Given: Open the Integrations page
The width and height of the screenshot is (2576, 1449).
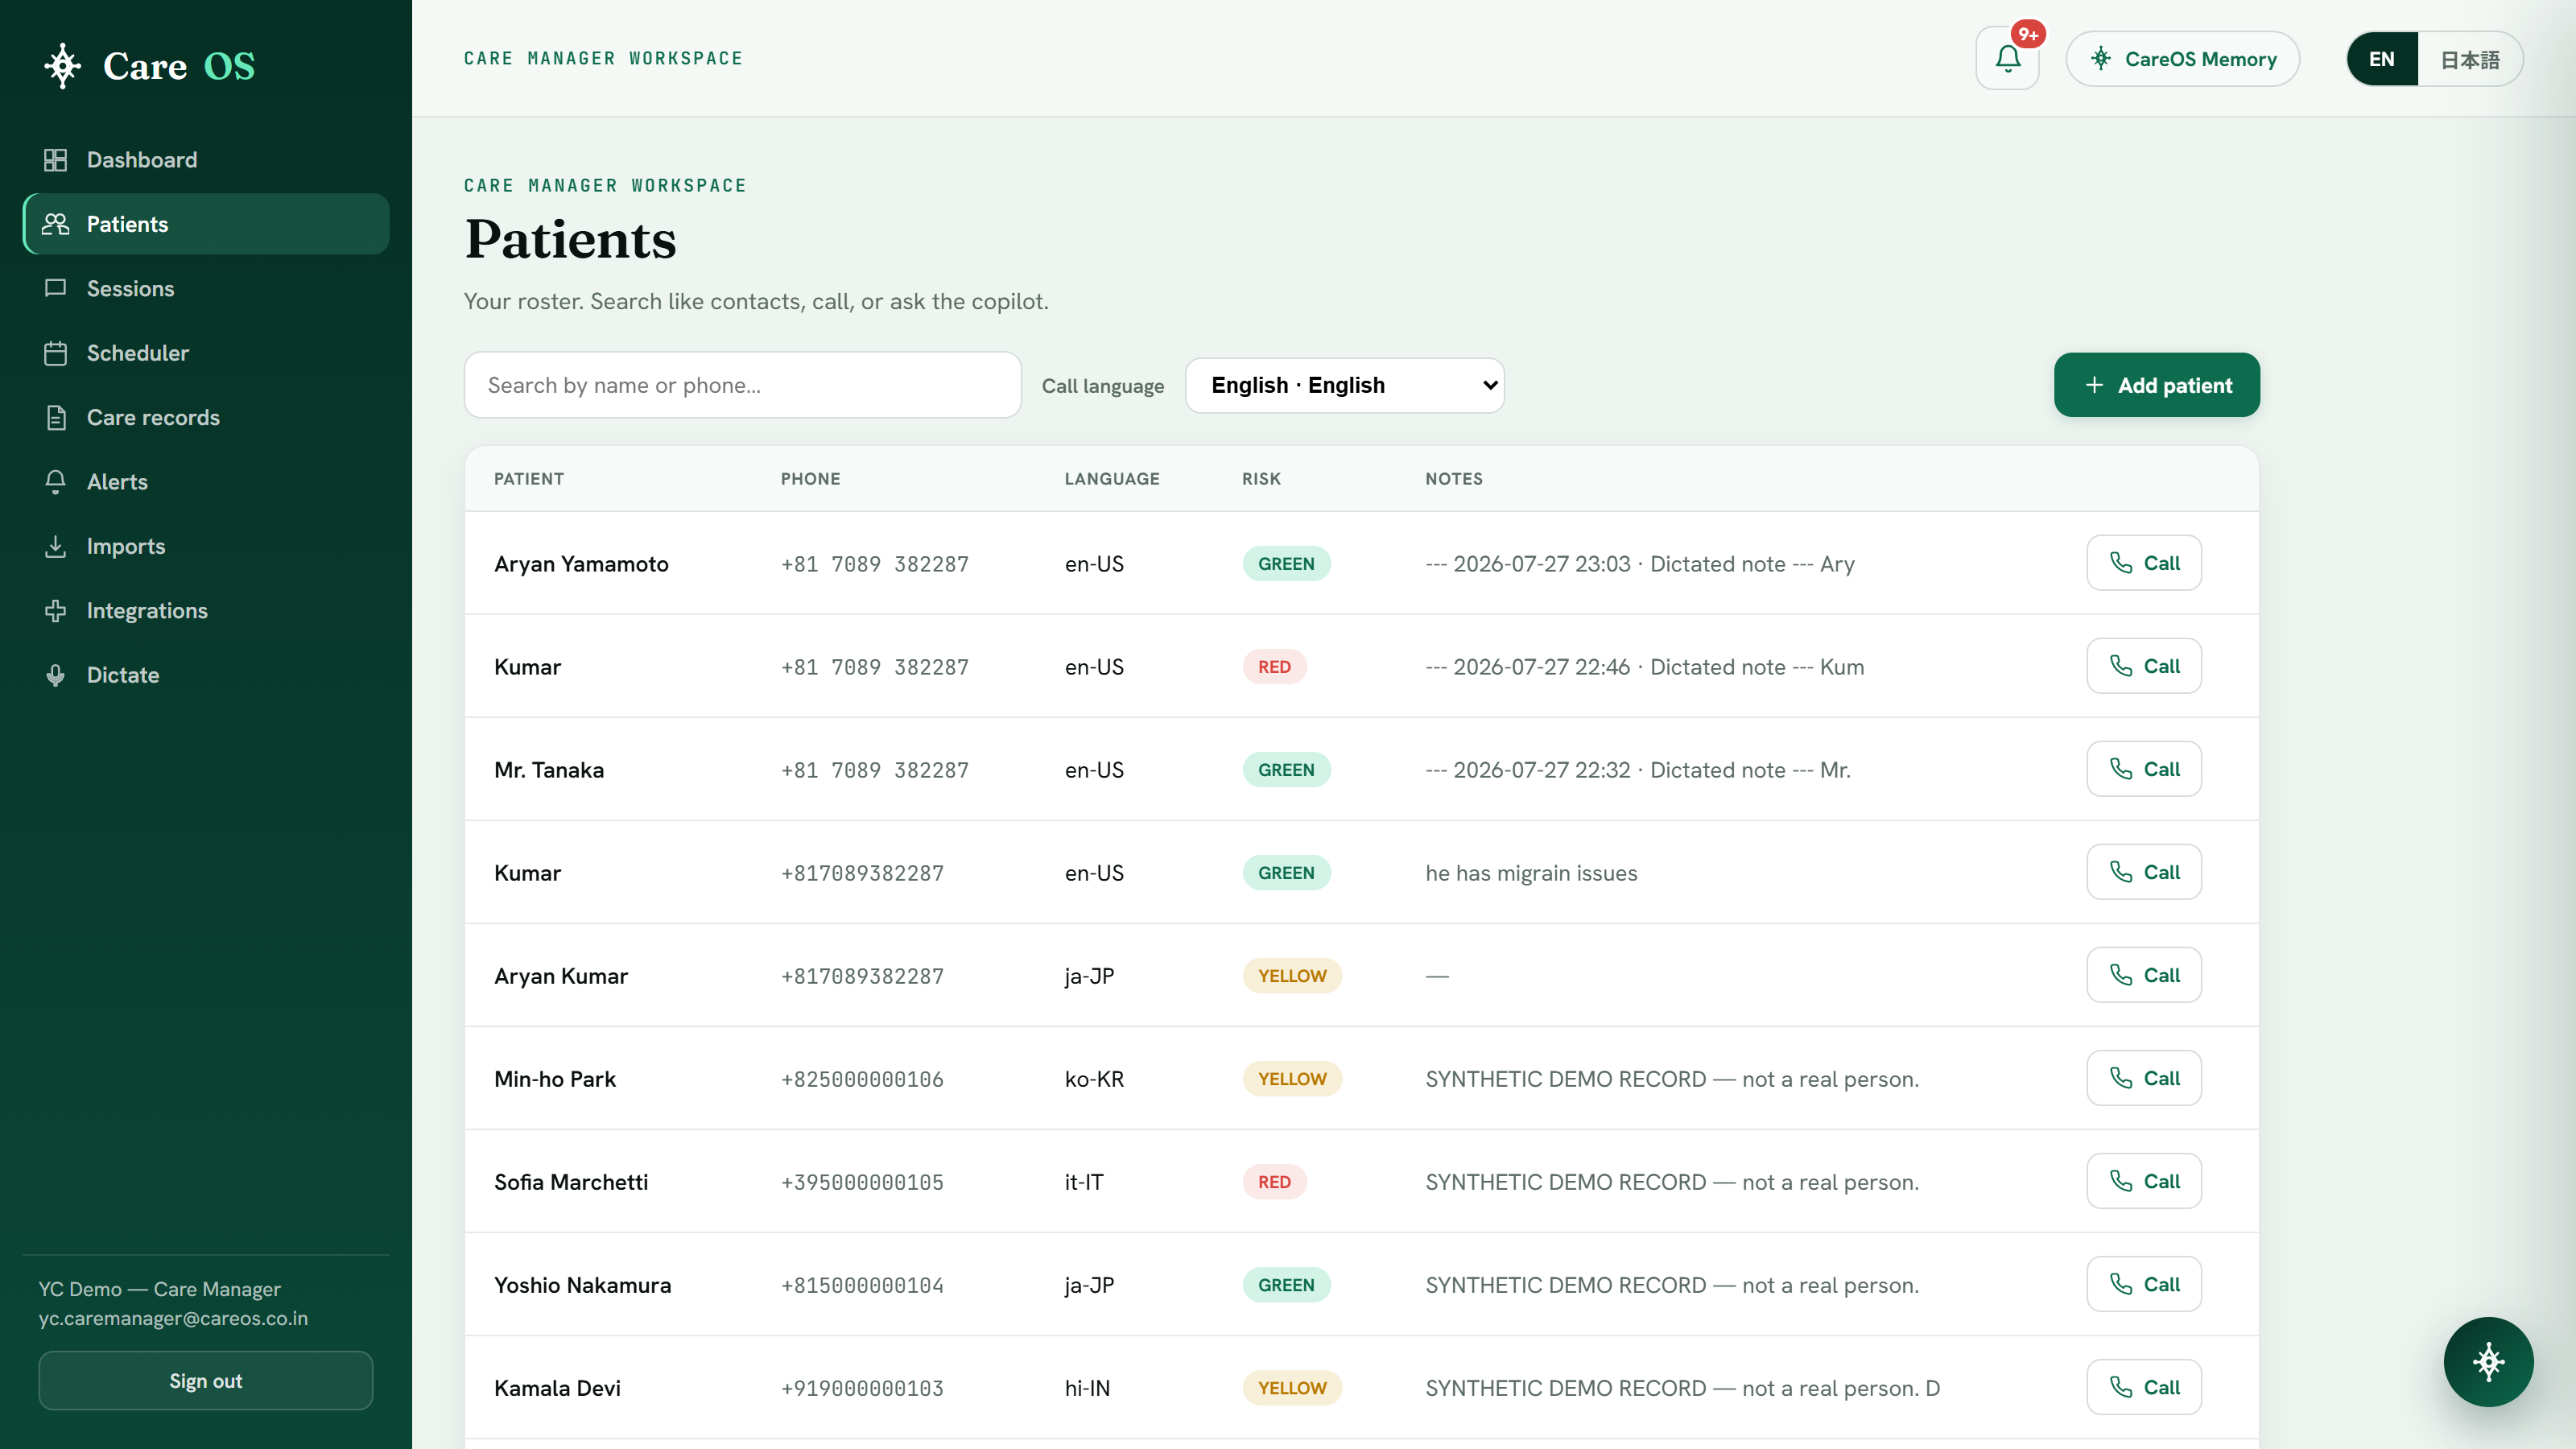Looking at the screenshot, I should [x=206, y=611].
